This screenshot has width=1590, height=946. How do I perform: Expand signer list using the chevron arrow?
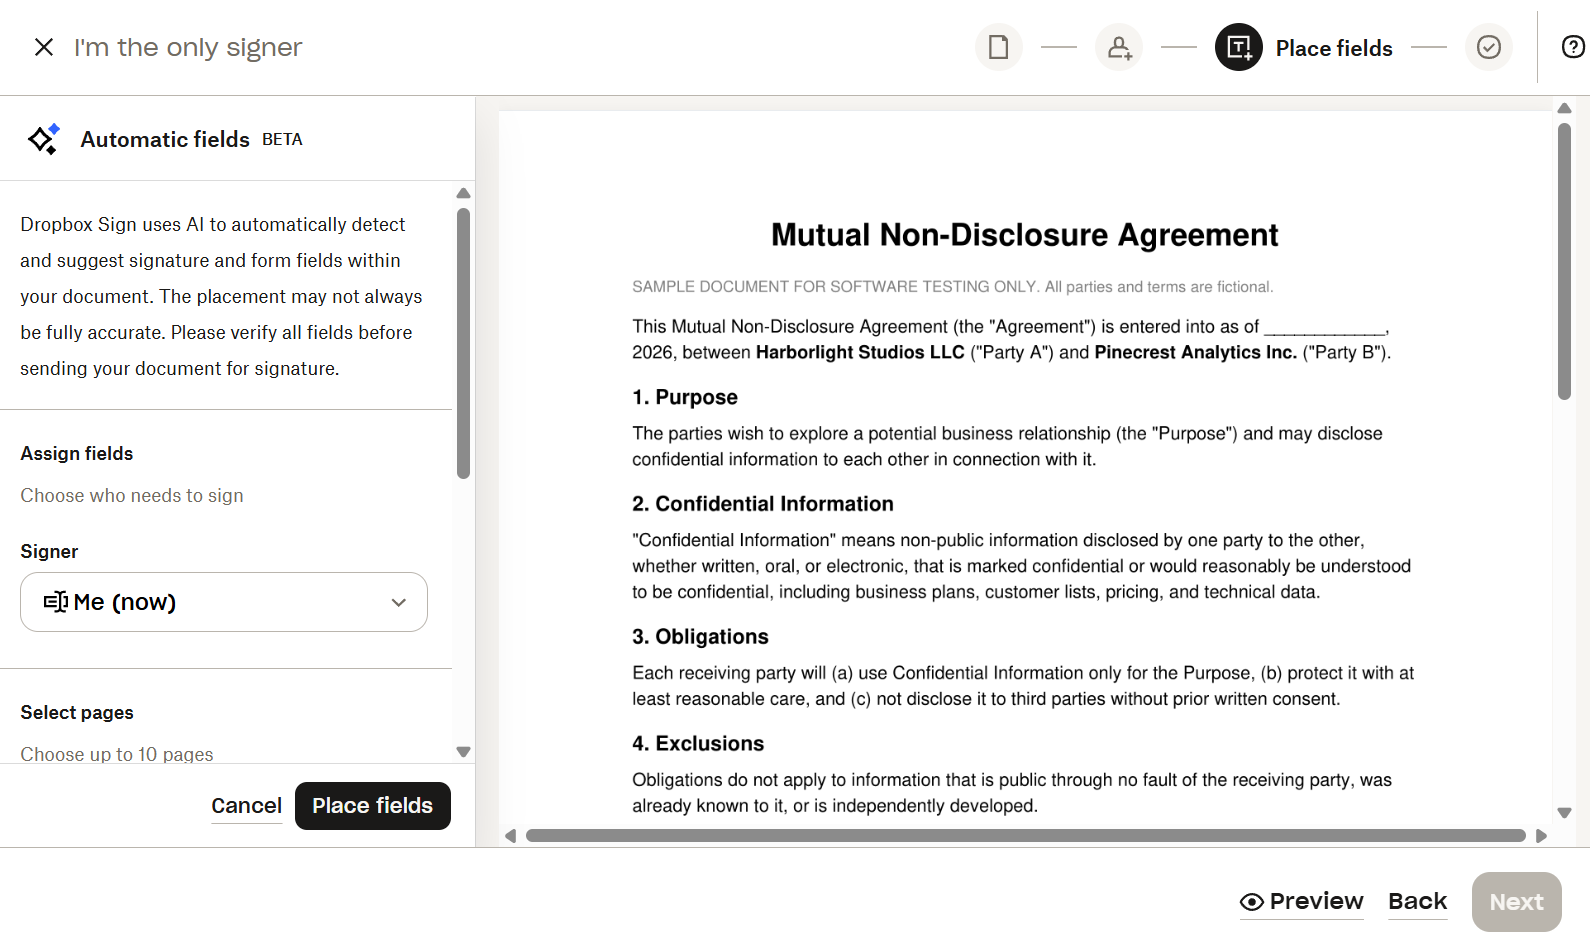tap(399, 602)
